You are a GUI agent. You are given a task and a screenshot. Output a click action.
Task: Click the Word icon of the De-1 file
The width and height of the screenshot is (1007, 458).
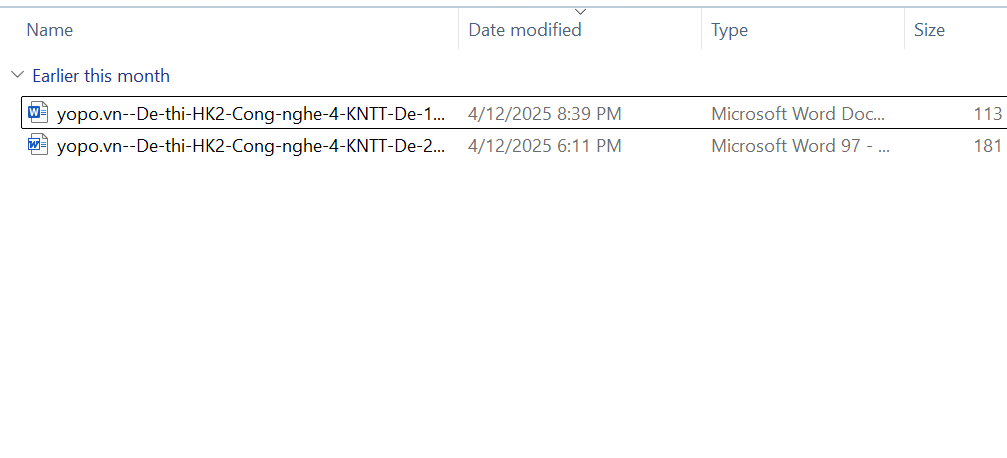click(38, 113)
